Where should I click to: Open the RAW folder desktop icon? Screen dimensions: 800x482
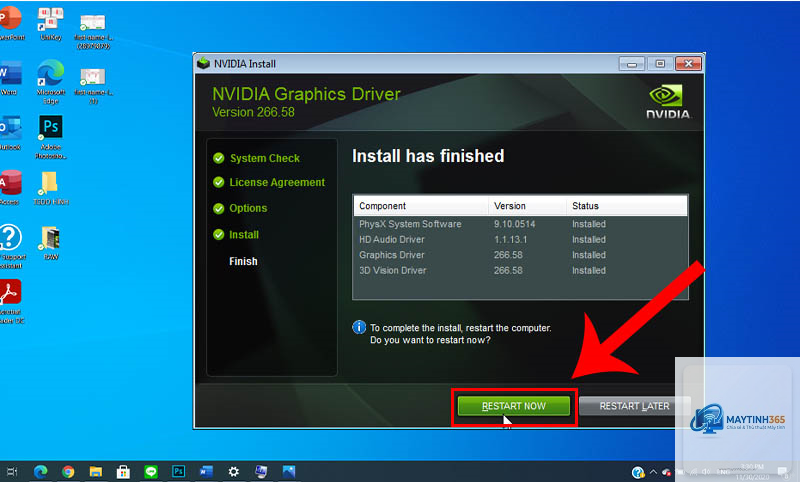click(51, 243)
